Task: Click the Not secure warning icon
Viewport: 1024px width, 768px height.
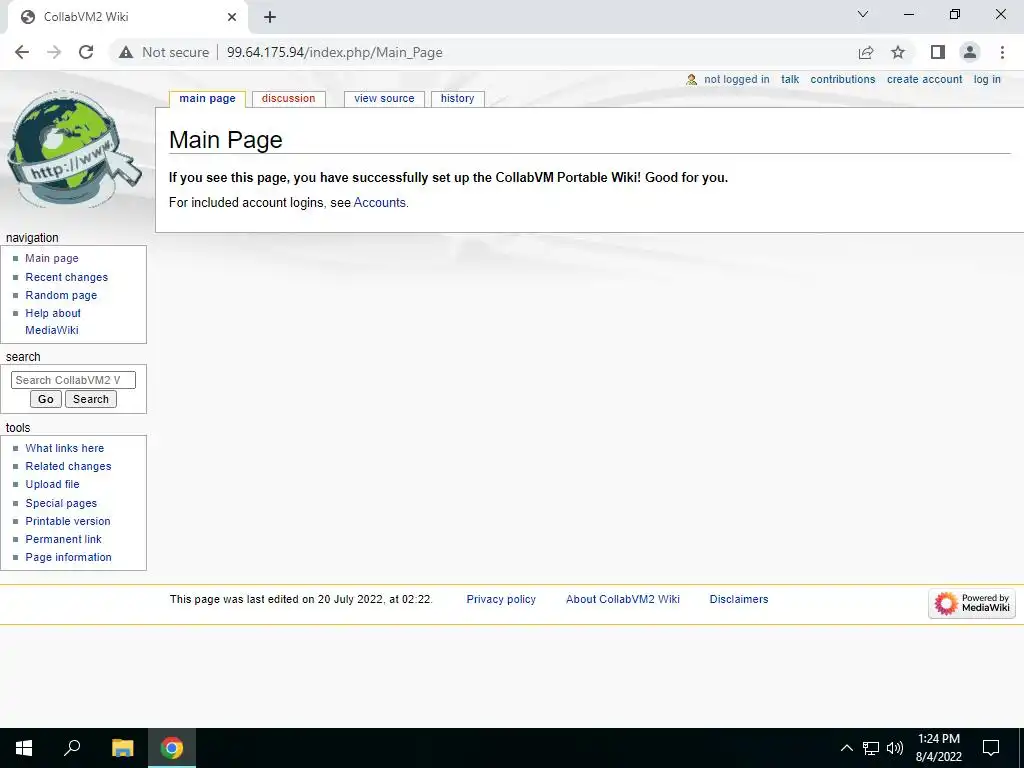Action: (x=126, y=52)
